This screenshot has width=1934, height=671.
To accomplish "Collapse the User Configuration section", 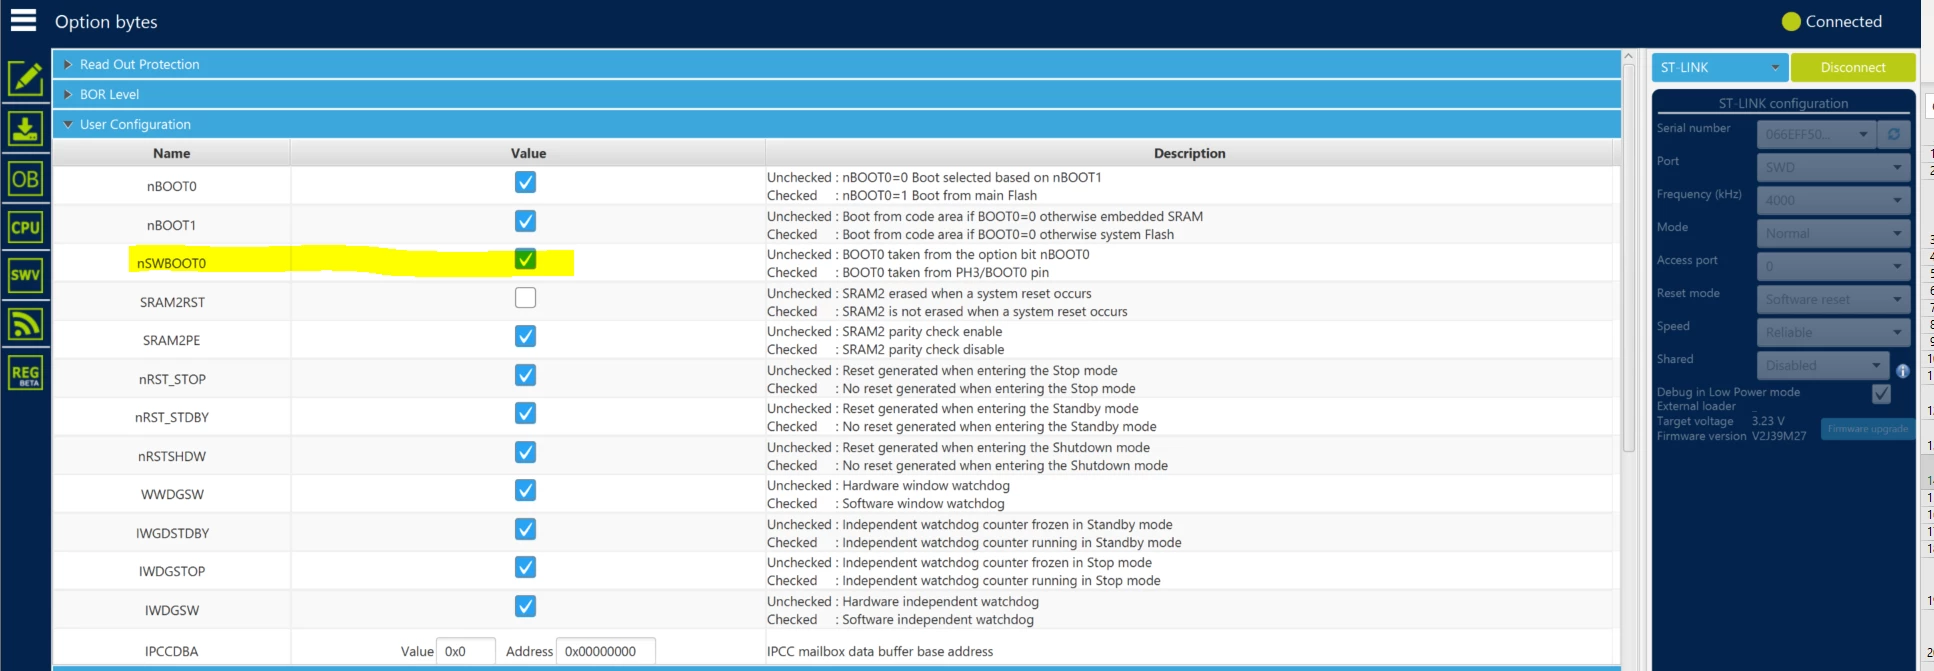I will click(836, 124).
